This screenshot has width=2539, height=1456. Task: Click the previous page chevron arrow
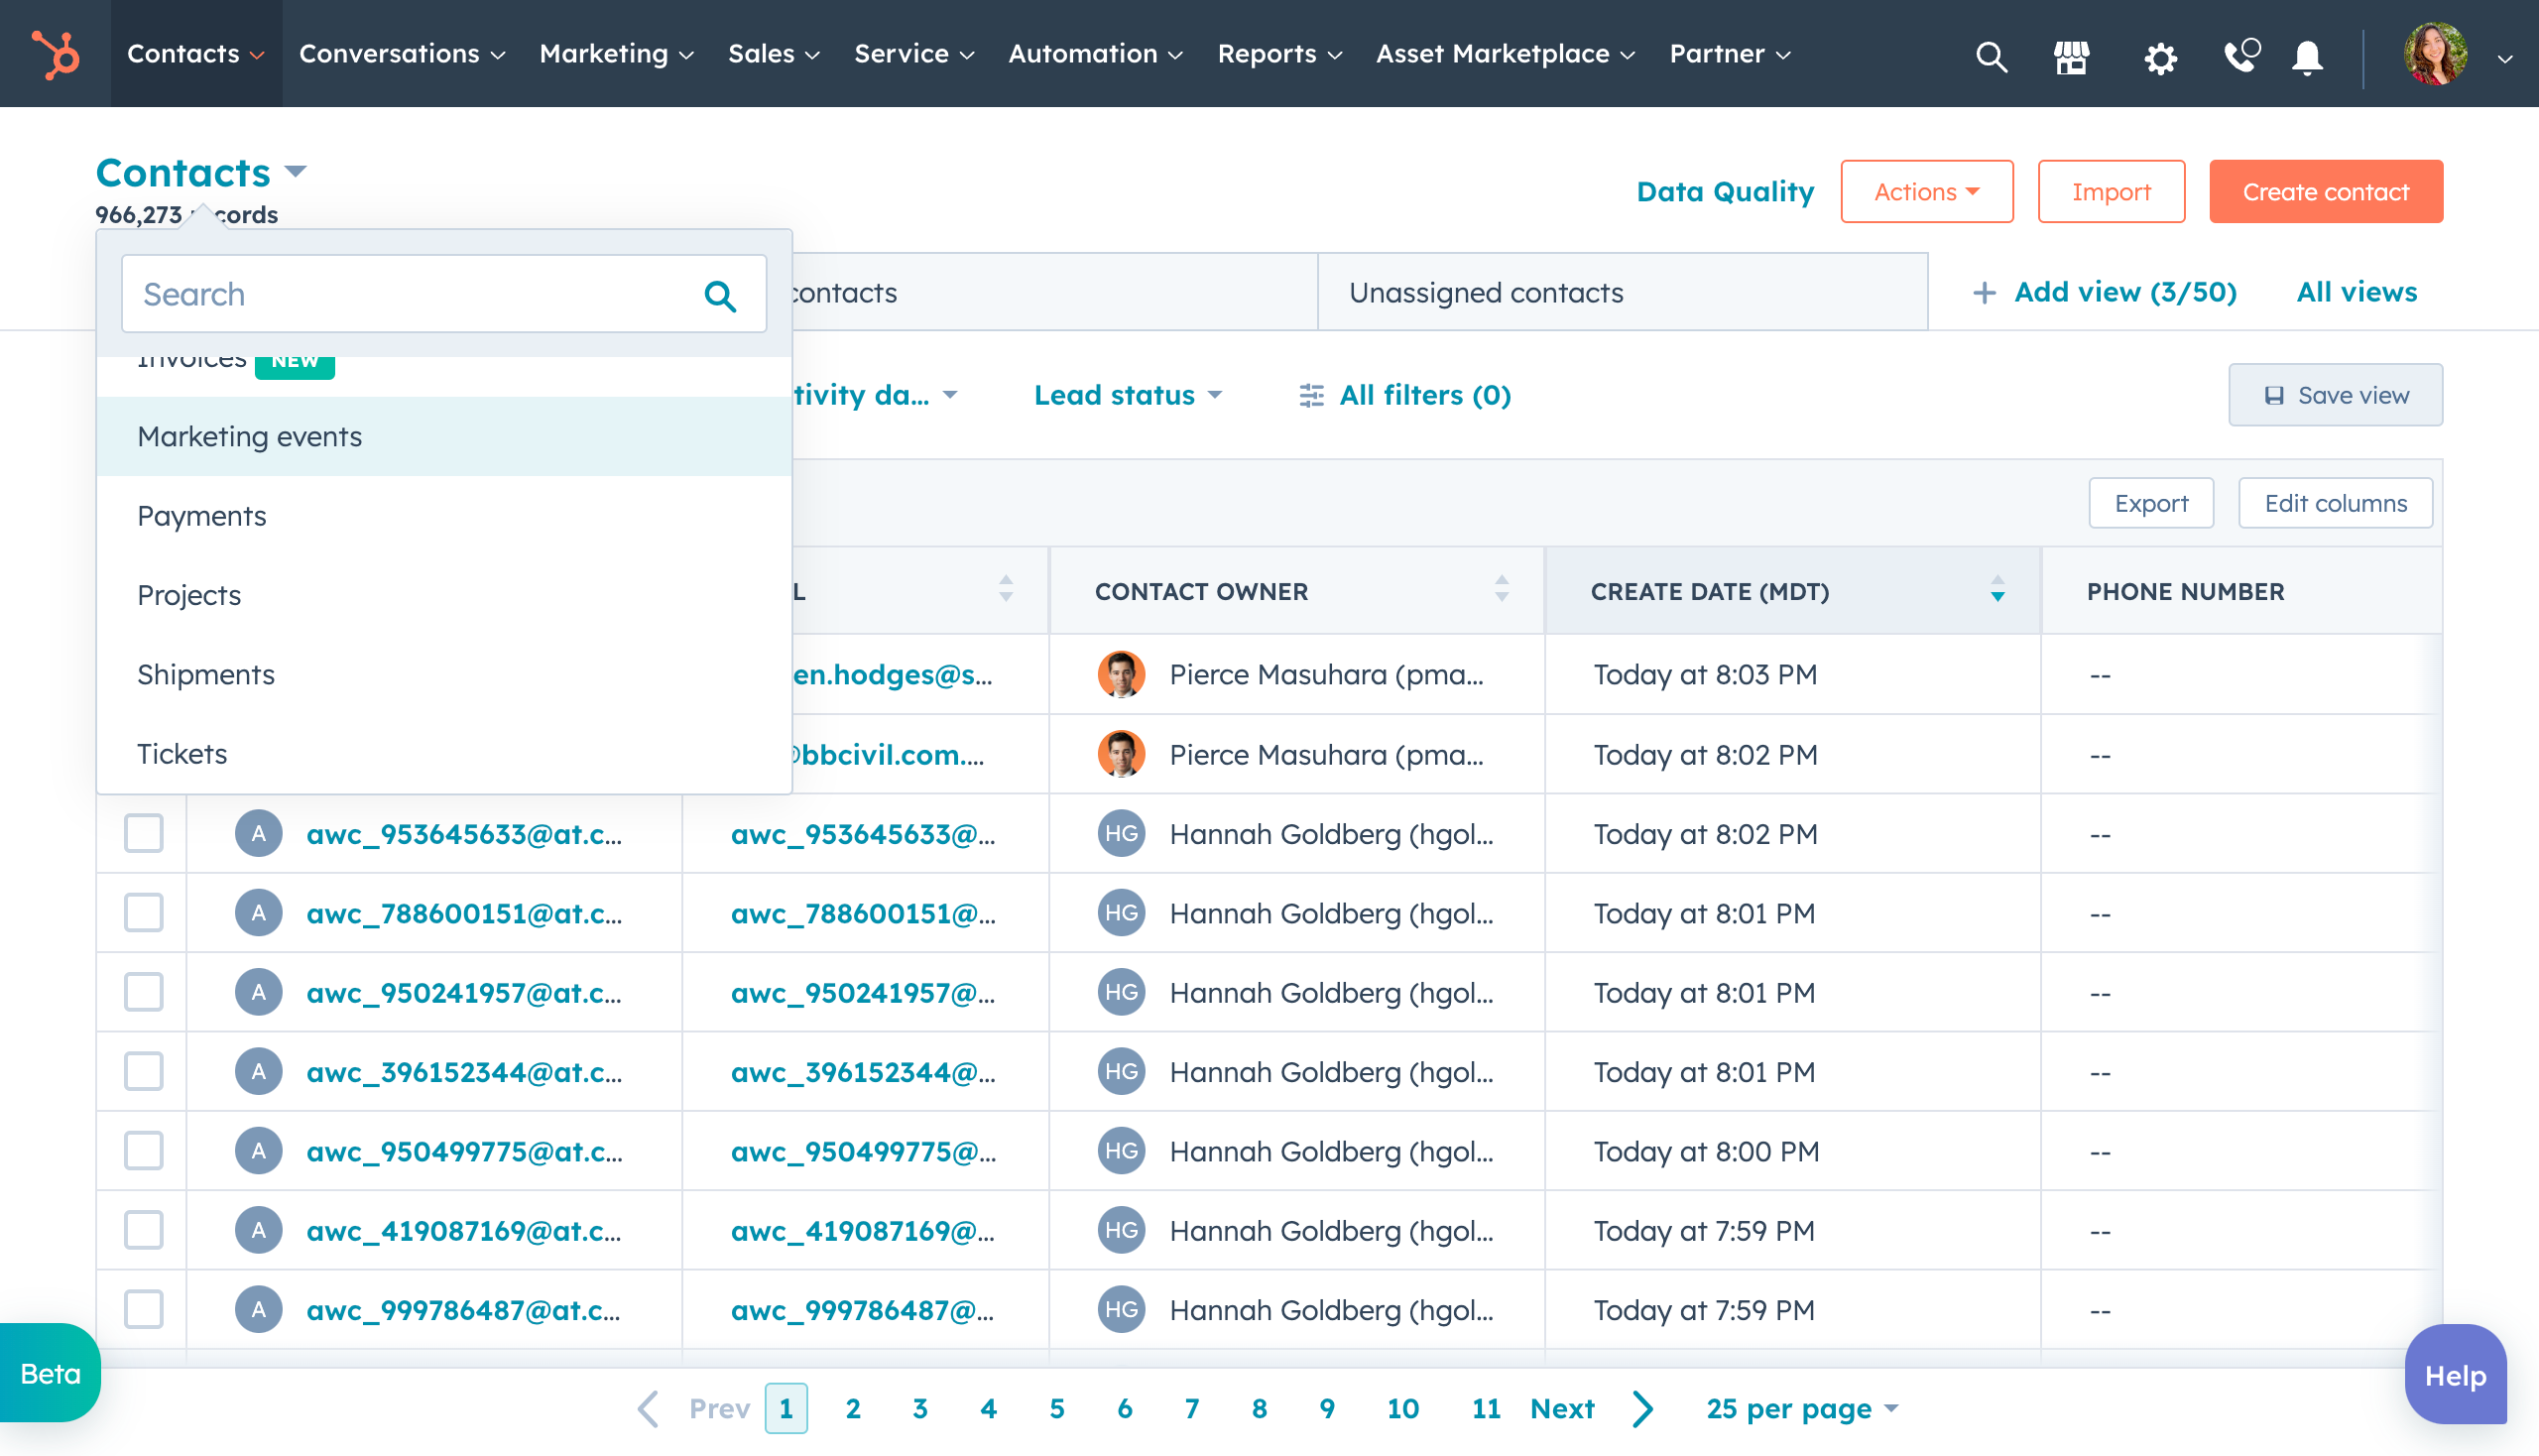(648, 1408)
